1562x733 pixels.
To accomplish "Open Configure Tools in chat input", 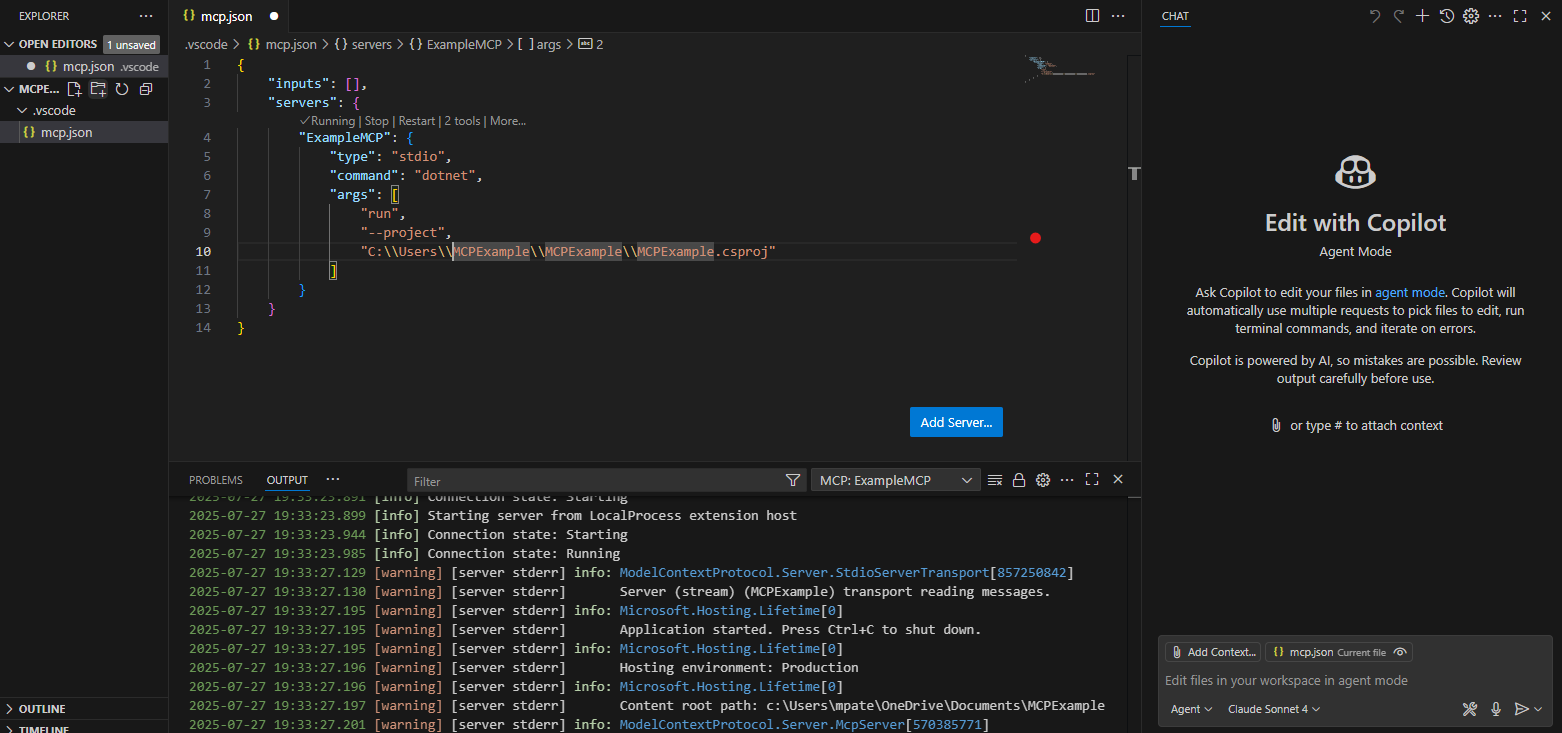I will 1469,709.
